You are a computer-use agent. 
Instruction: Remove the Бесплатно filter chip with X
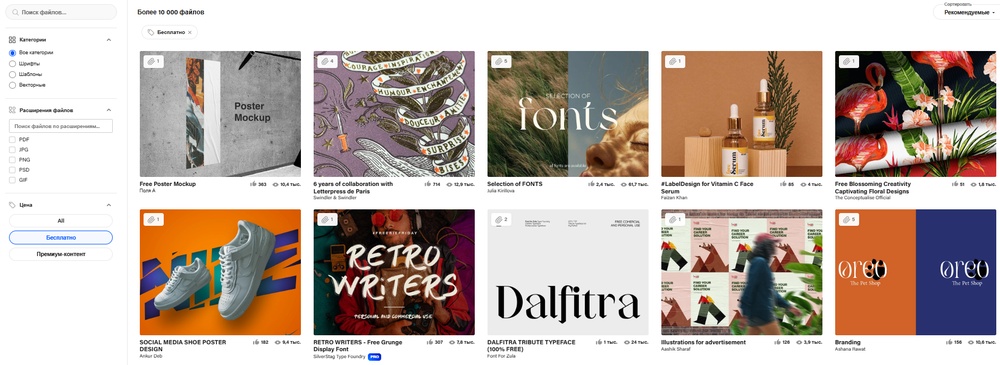(x=190, y=32)
